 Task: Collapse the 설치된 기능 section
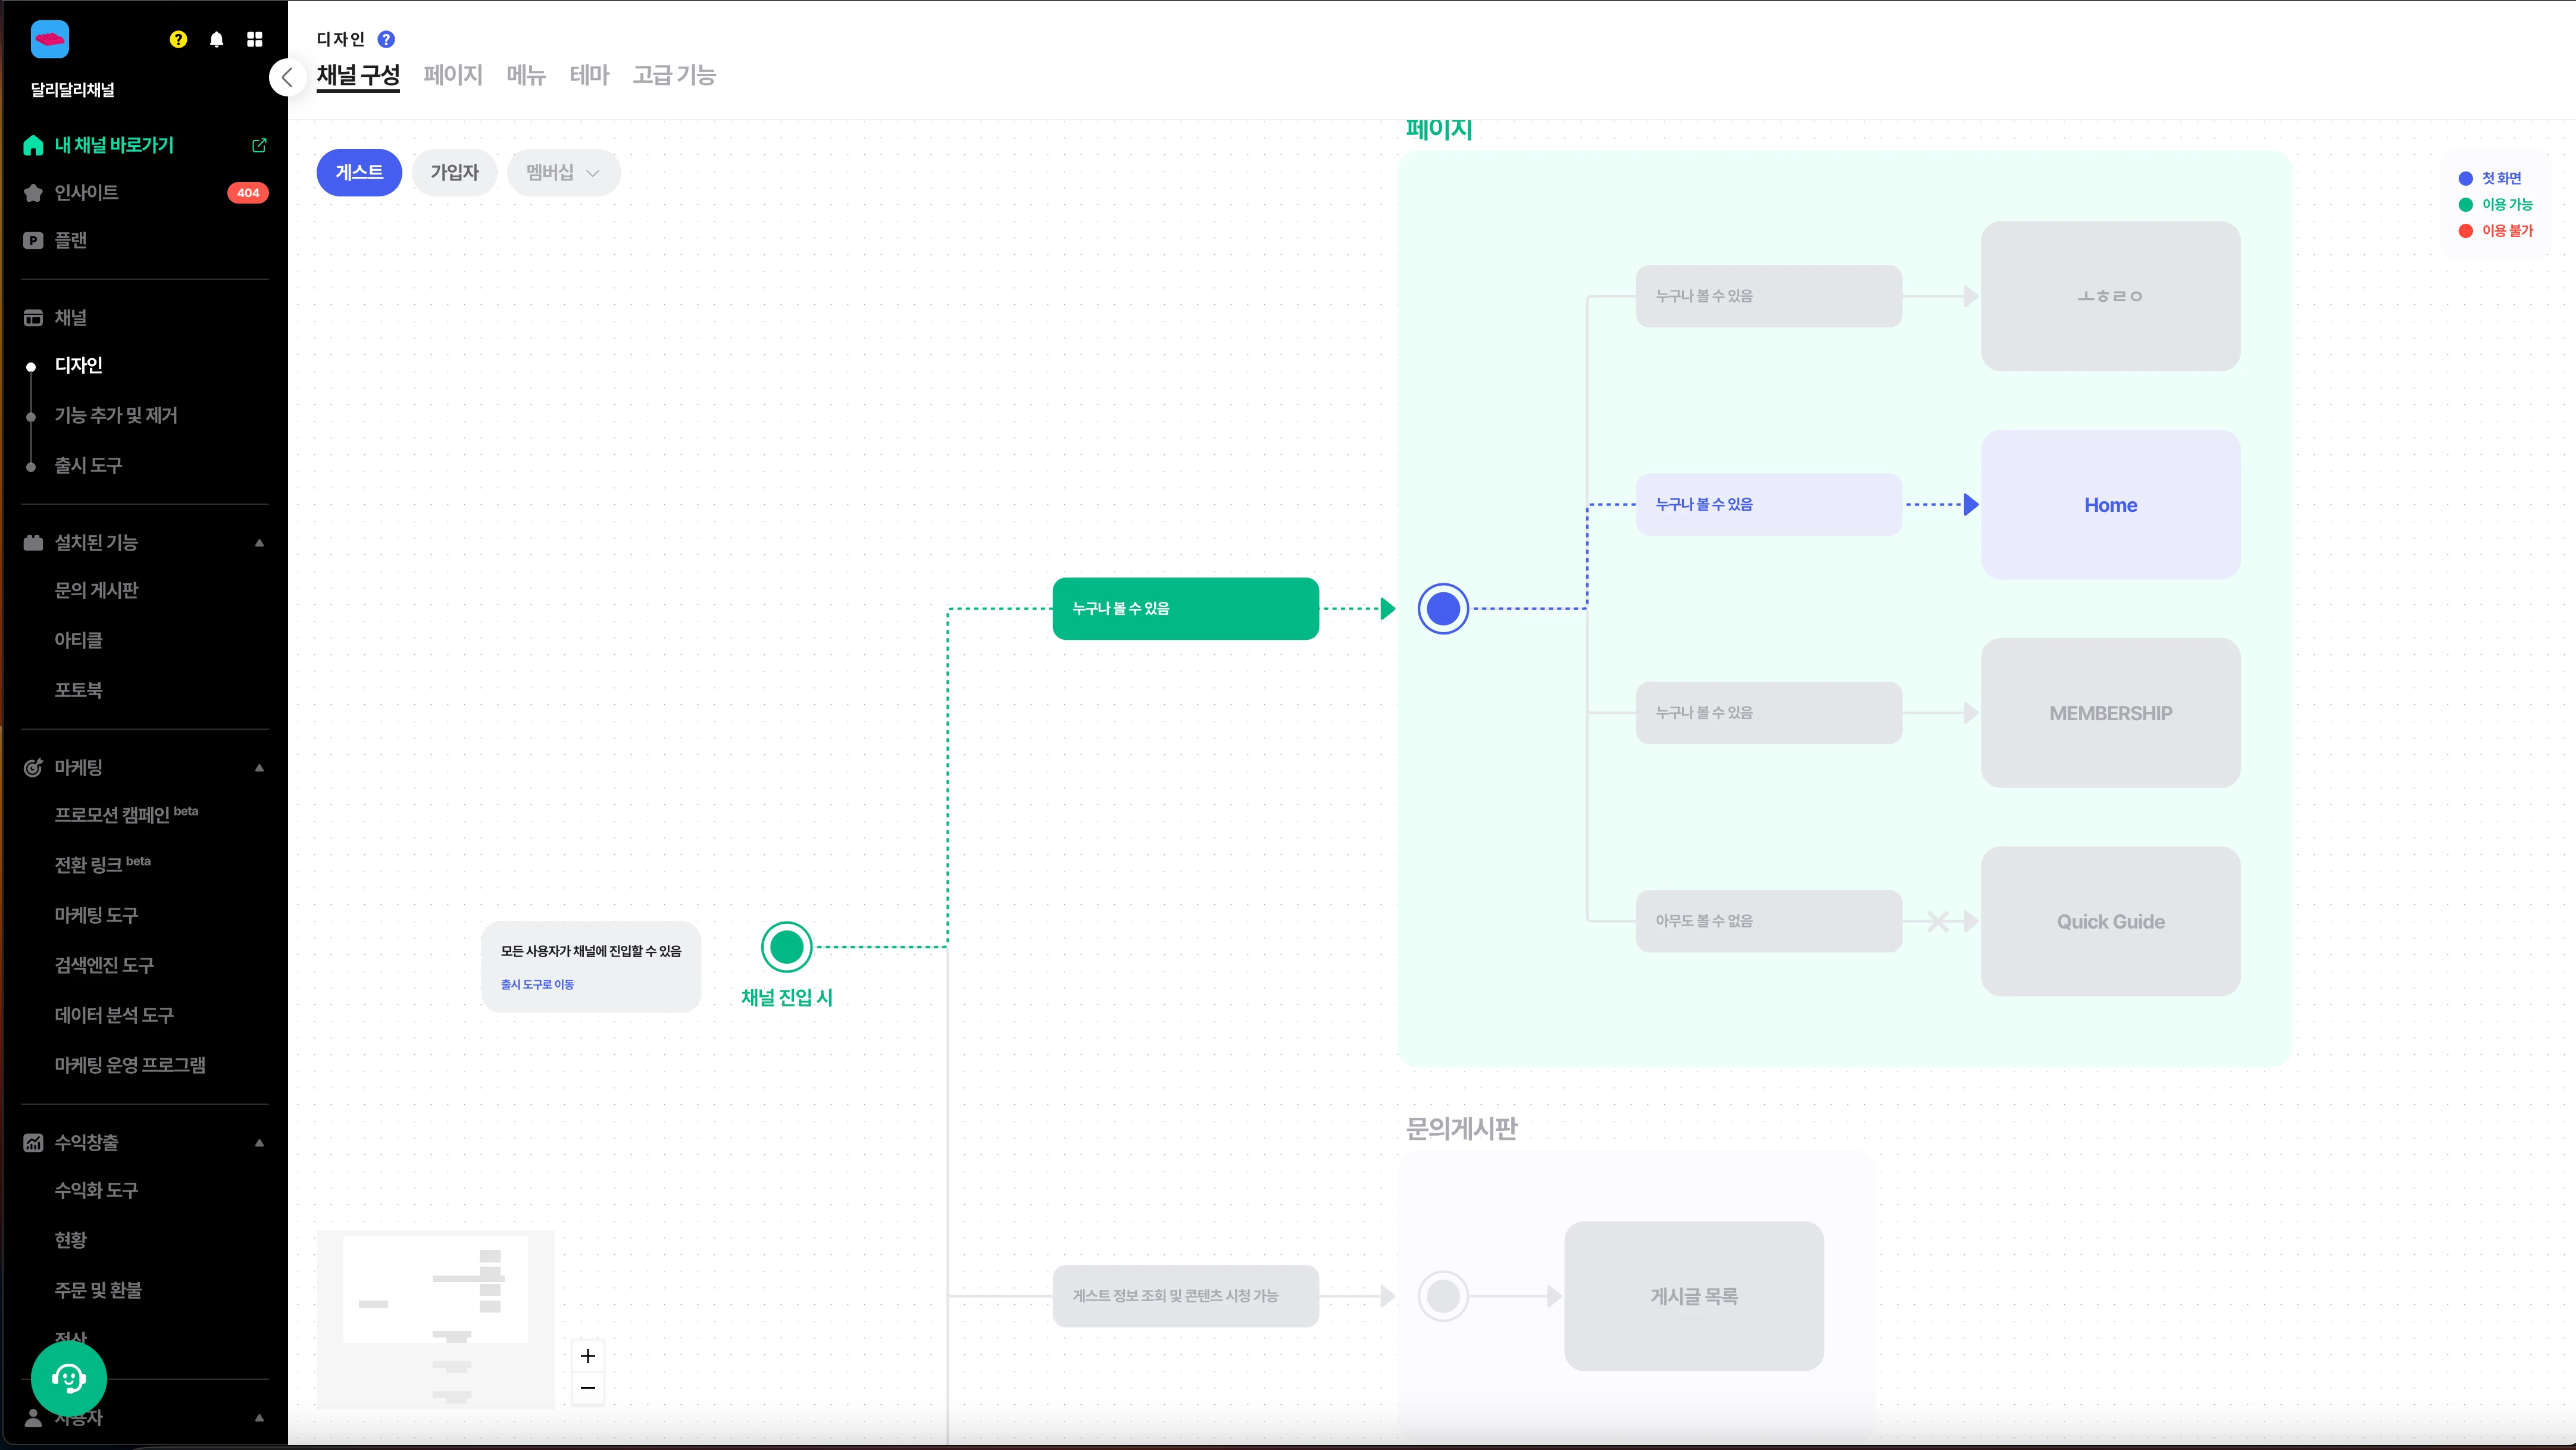tap(259, 543)
